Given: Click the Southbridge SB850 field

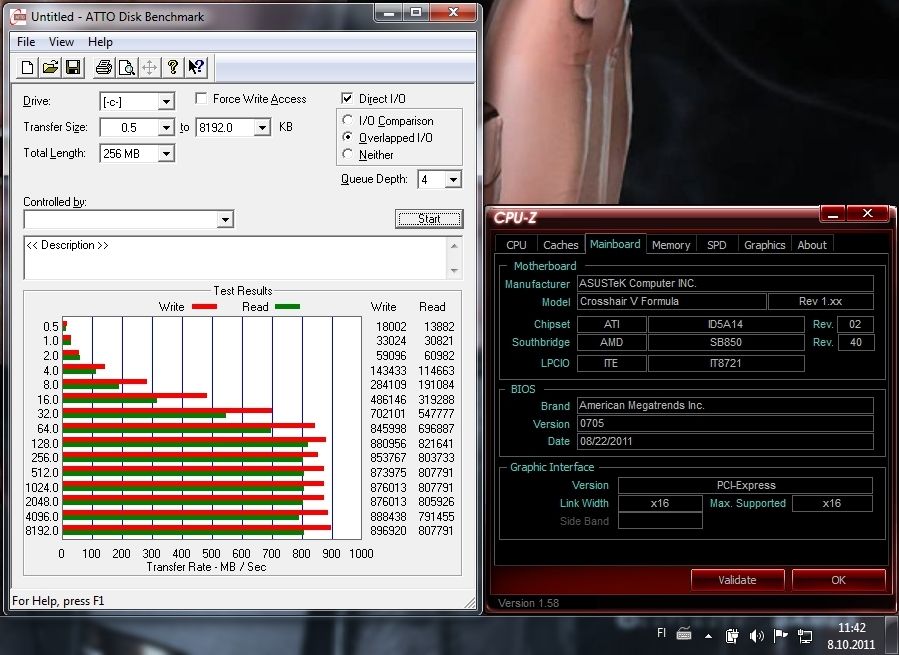Looking at the screenshot, I should coord(726,342).
